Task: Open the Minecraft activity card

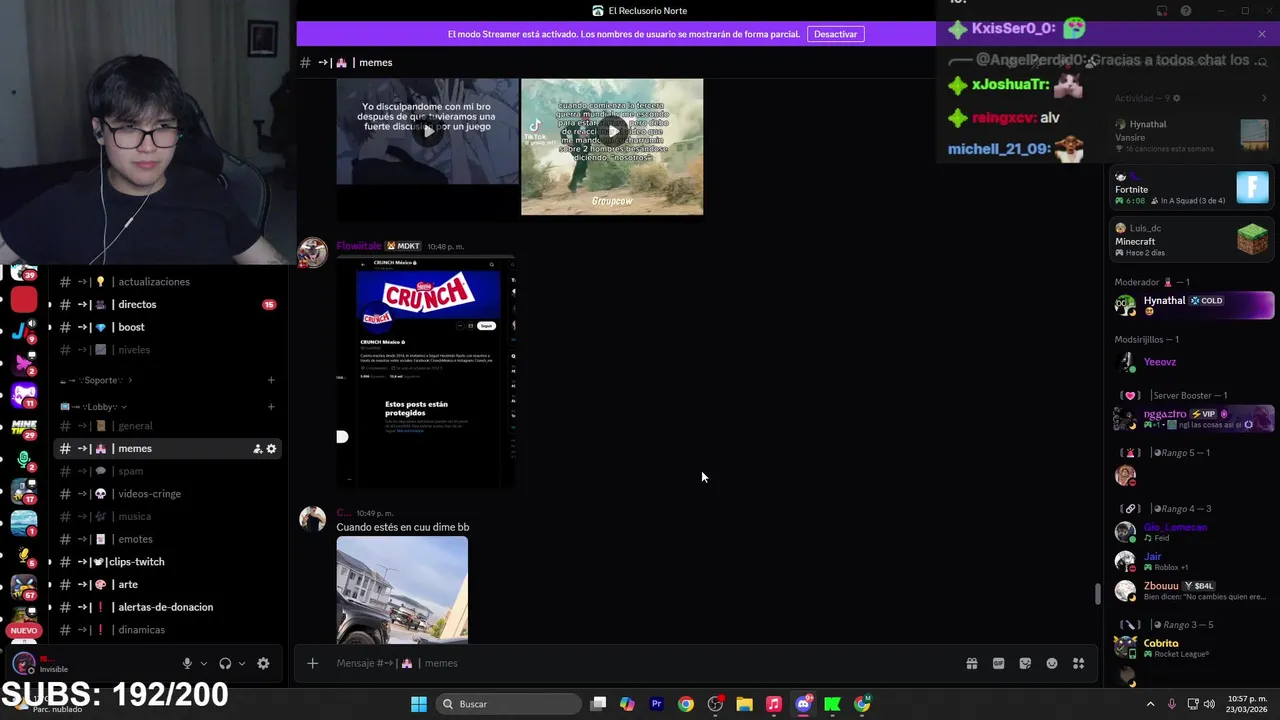Action: pos(1192,240)
